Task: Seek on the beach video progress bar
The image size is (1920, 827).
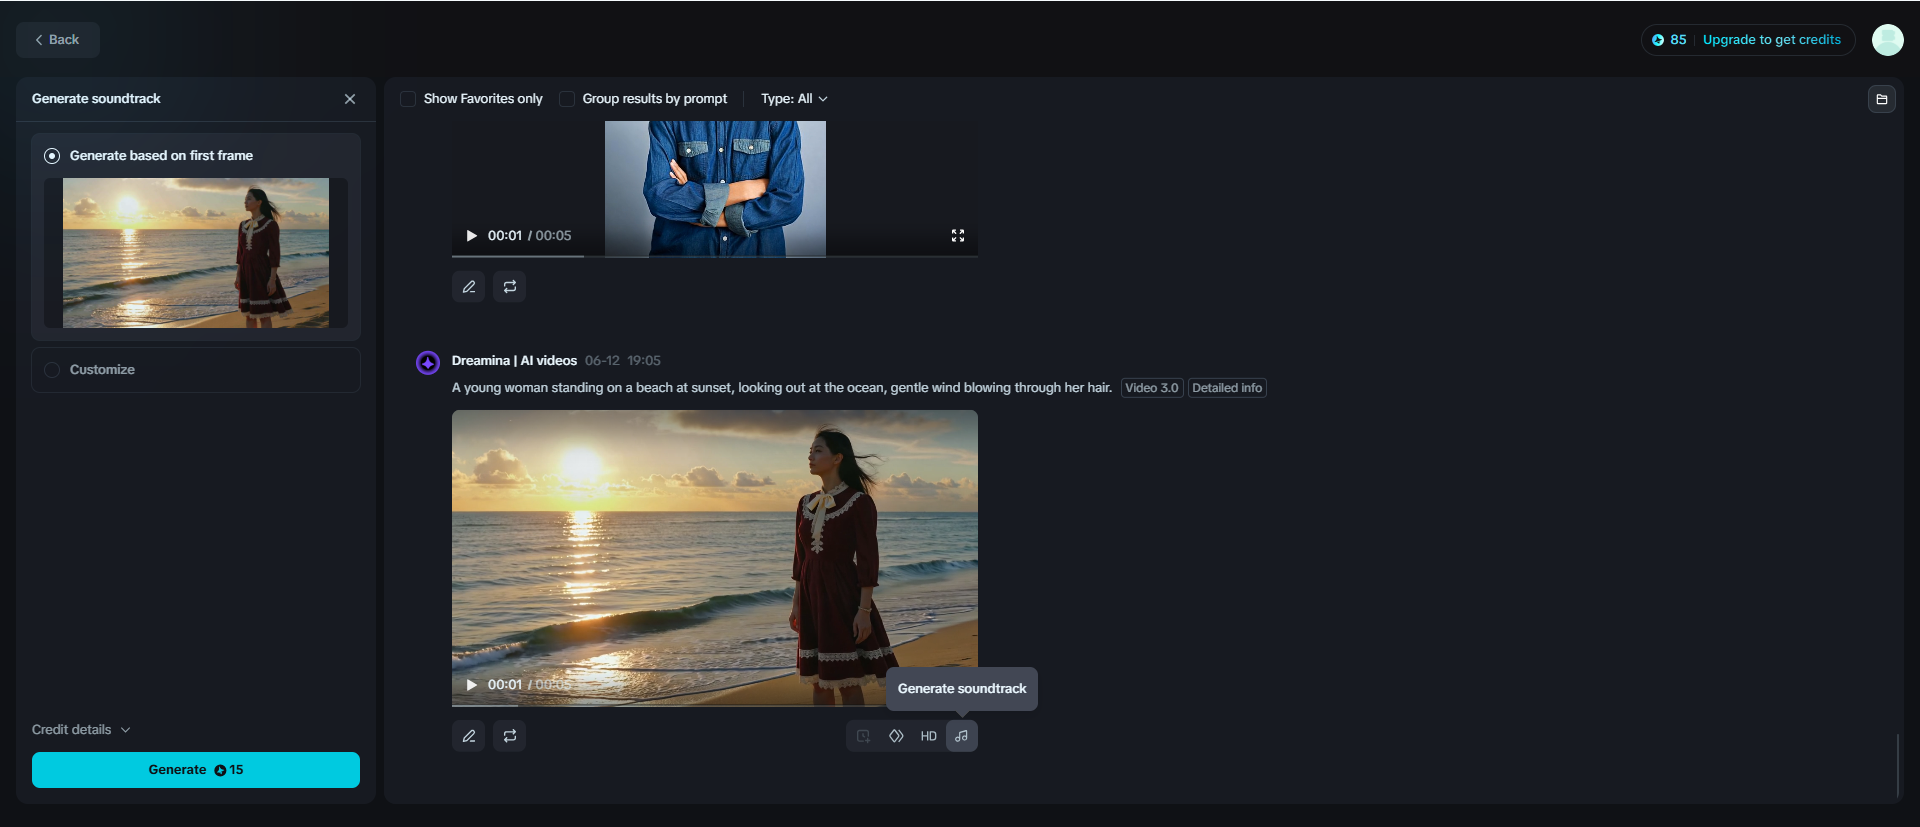Action: pos(715,705)
